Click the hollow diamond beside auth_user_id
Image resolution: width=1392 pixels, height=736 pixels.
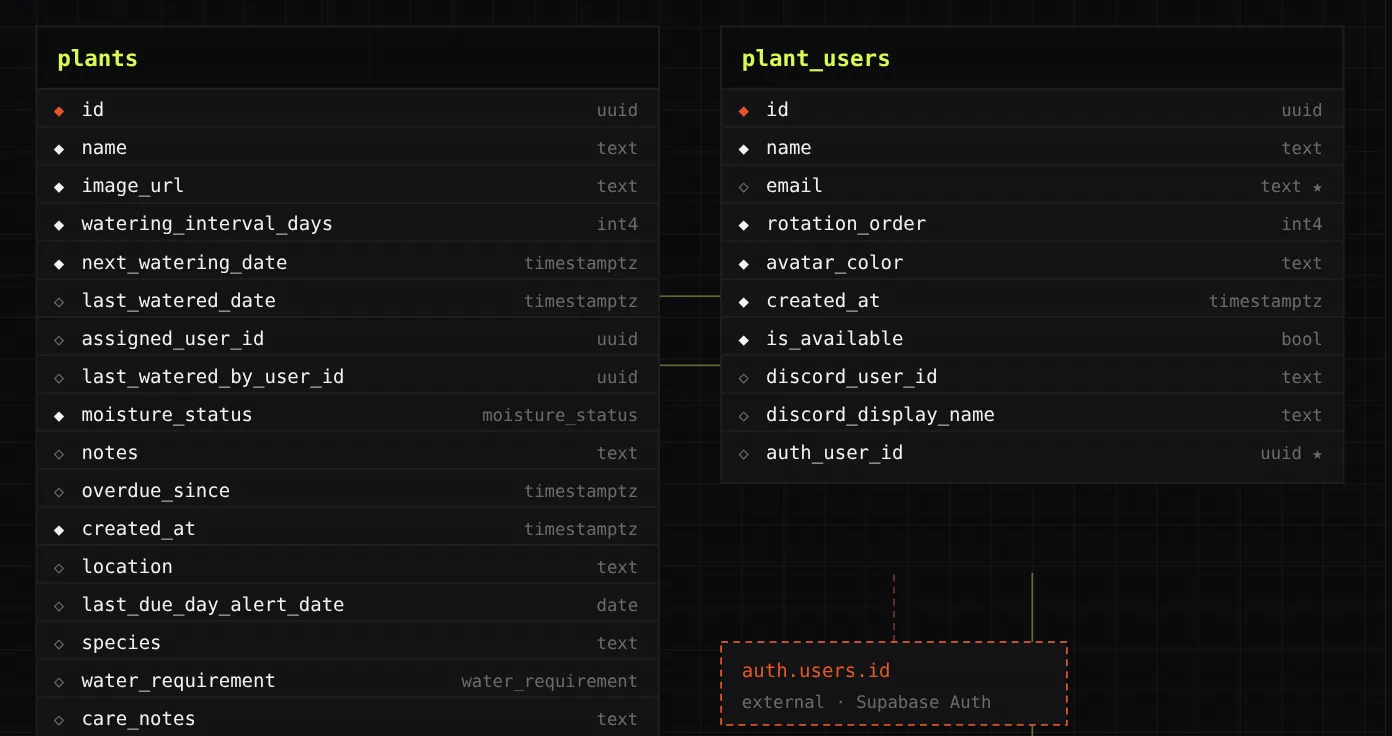[743, 453]
